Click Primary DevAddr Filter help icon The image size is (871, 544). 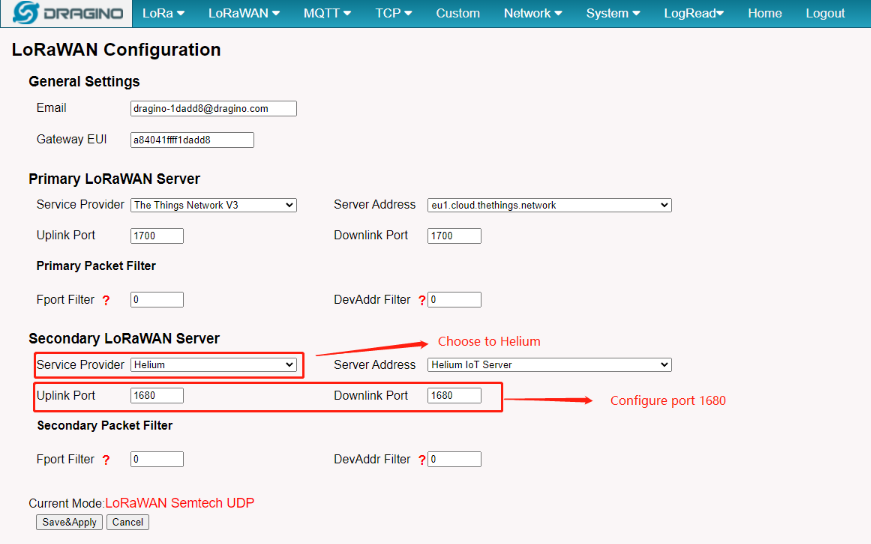(422, 301)
